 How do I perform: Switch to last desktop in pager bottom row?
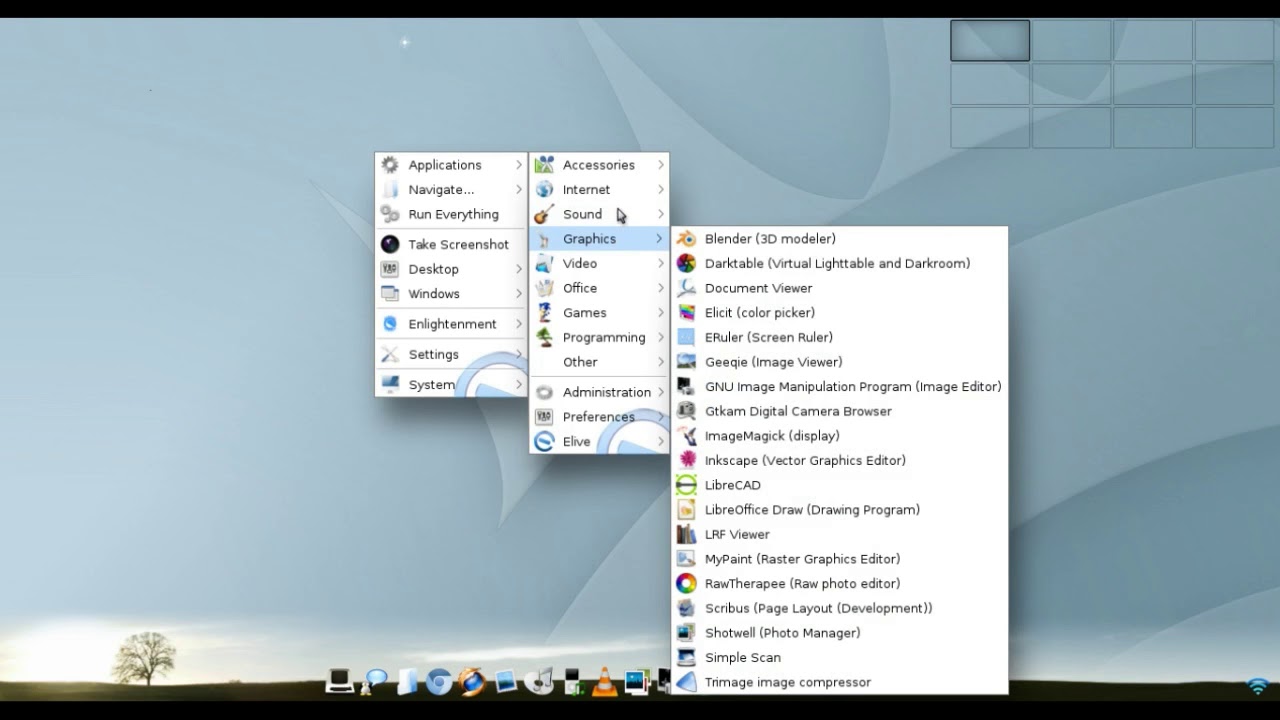click(x=1234, y=127)
